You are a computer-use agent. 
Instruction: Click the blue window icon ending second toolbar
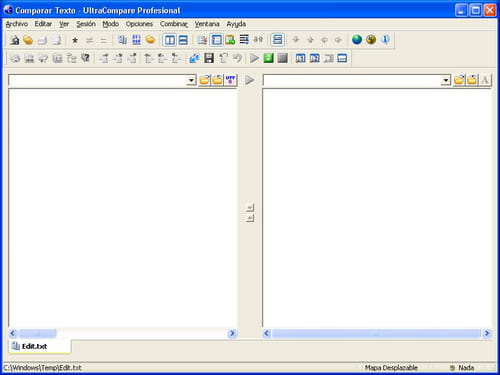[x=342, y=58]
